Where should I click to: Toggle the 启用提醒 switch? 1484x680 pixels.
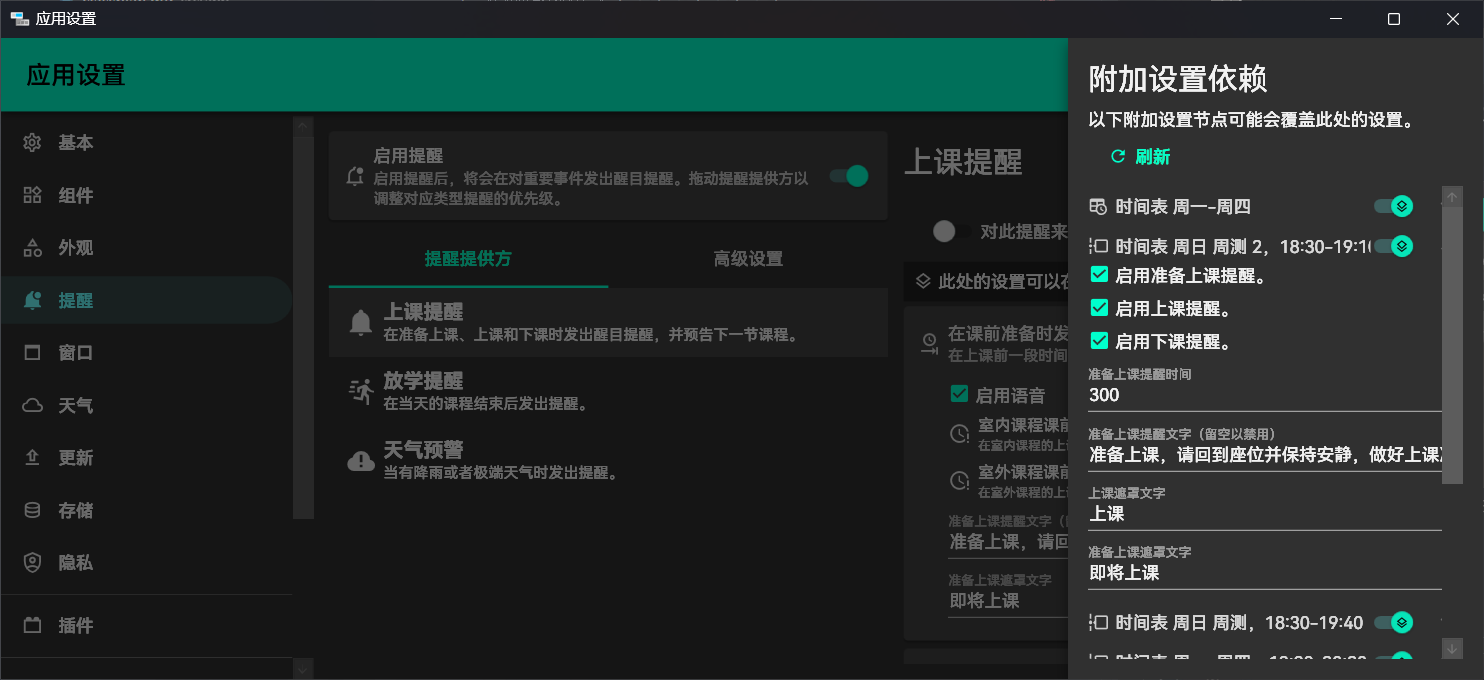(848, 176)
